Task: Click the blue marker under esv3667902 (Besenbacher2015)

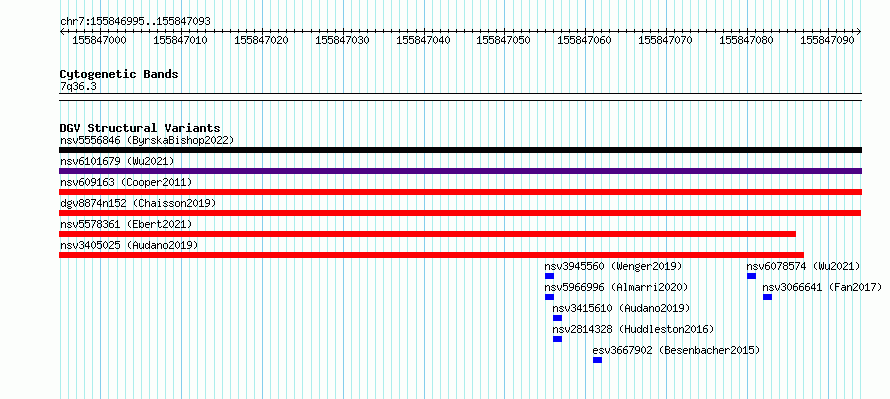Action: (x=597, y=360)
